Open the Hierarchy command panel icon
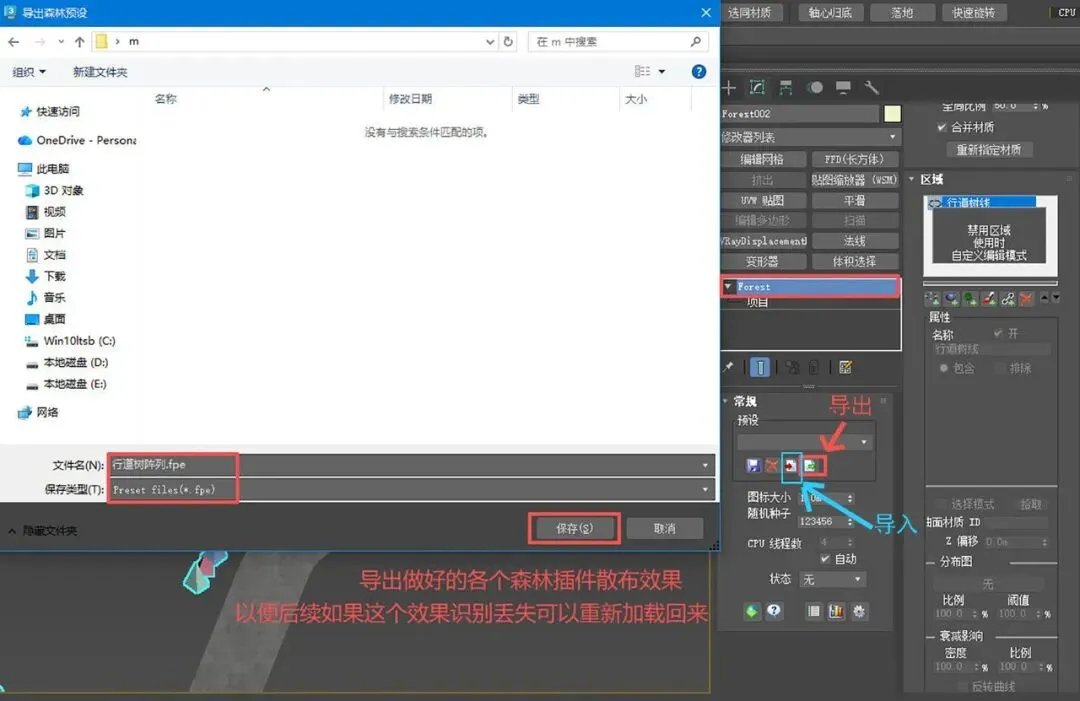Viewport: 1080px width, 701px height. point(785,87)
